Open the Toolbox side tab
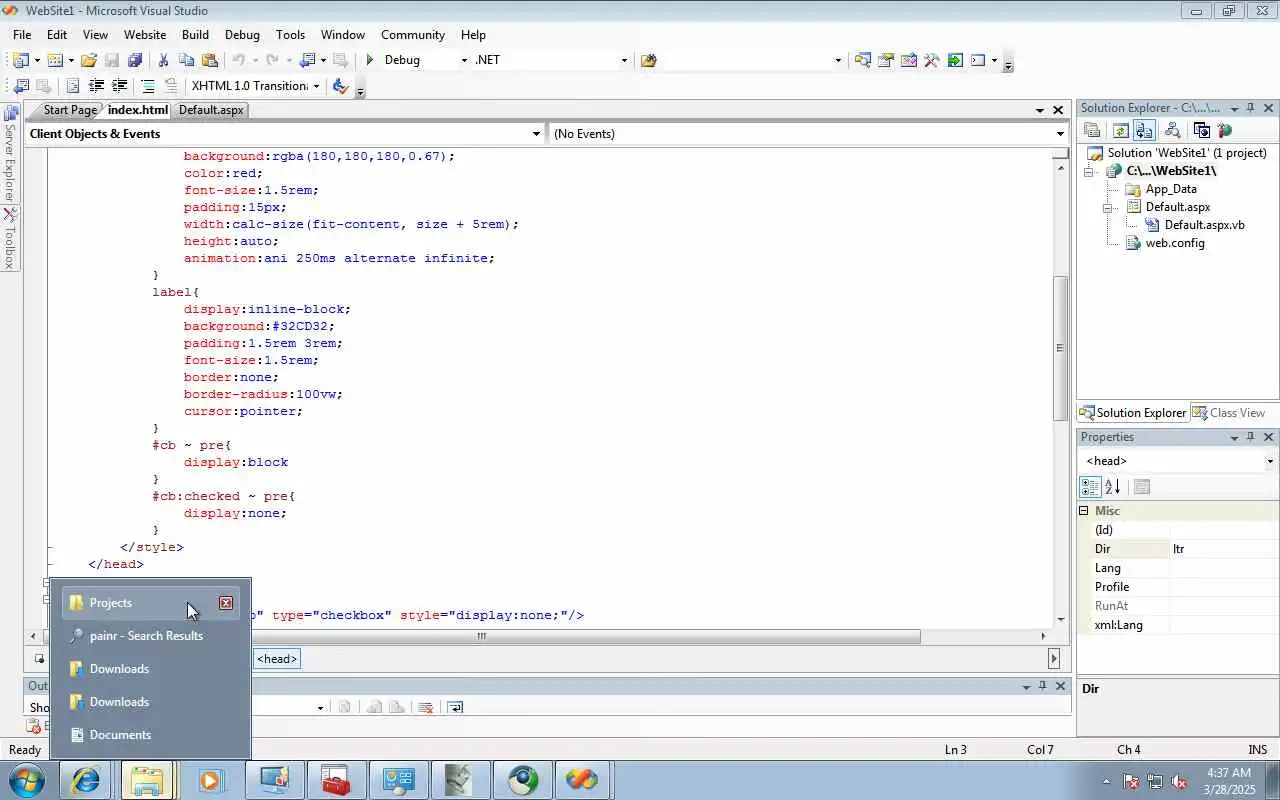The image size is (1280, 800). click(10, 239)
